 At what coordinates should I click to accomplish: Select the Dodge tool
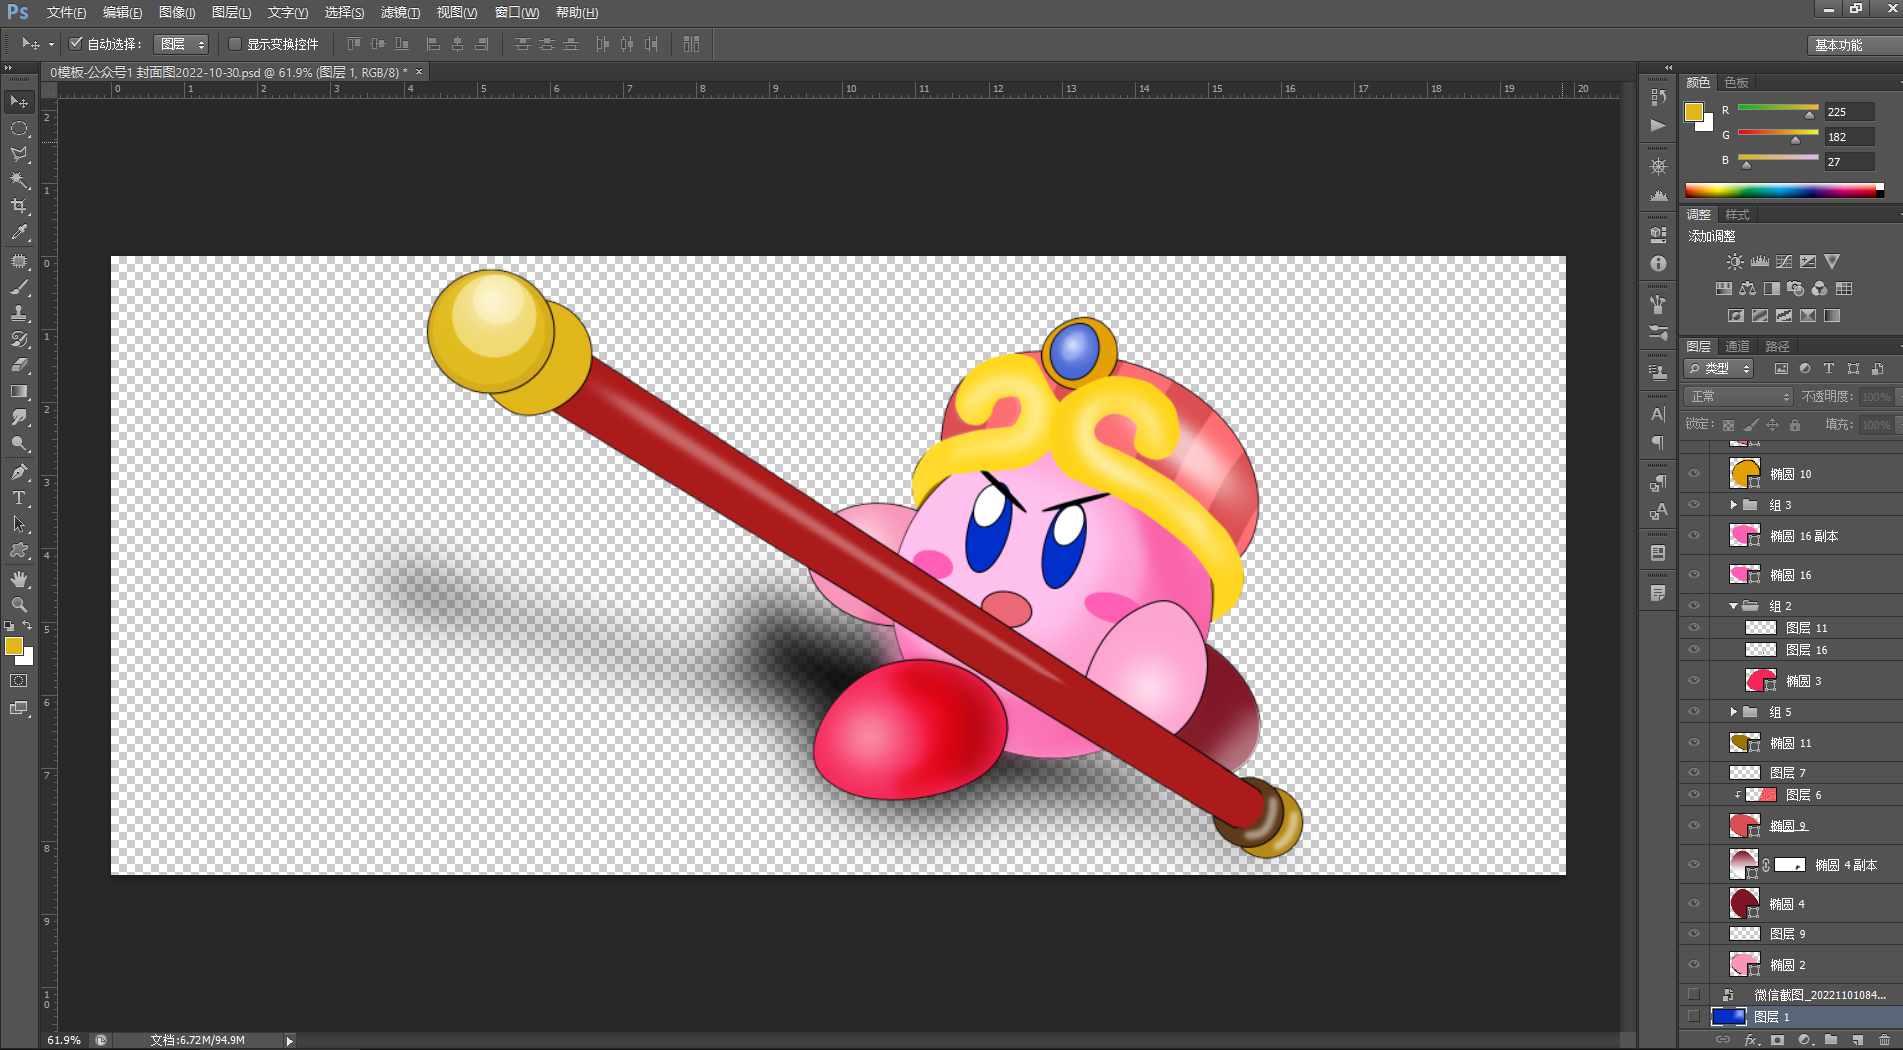pyautogui.click(x=19, y=444)
